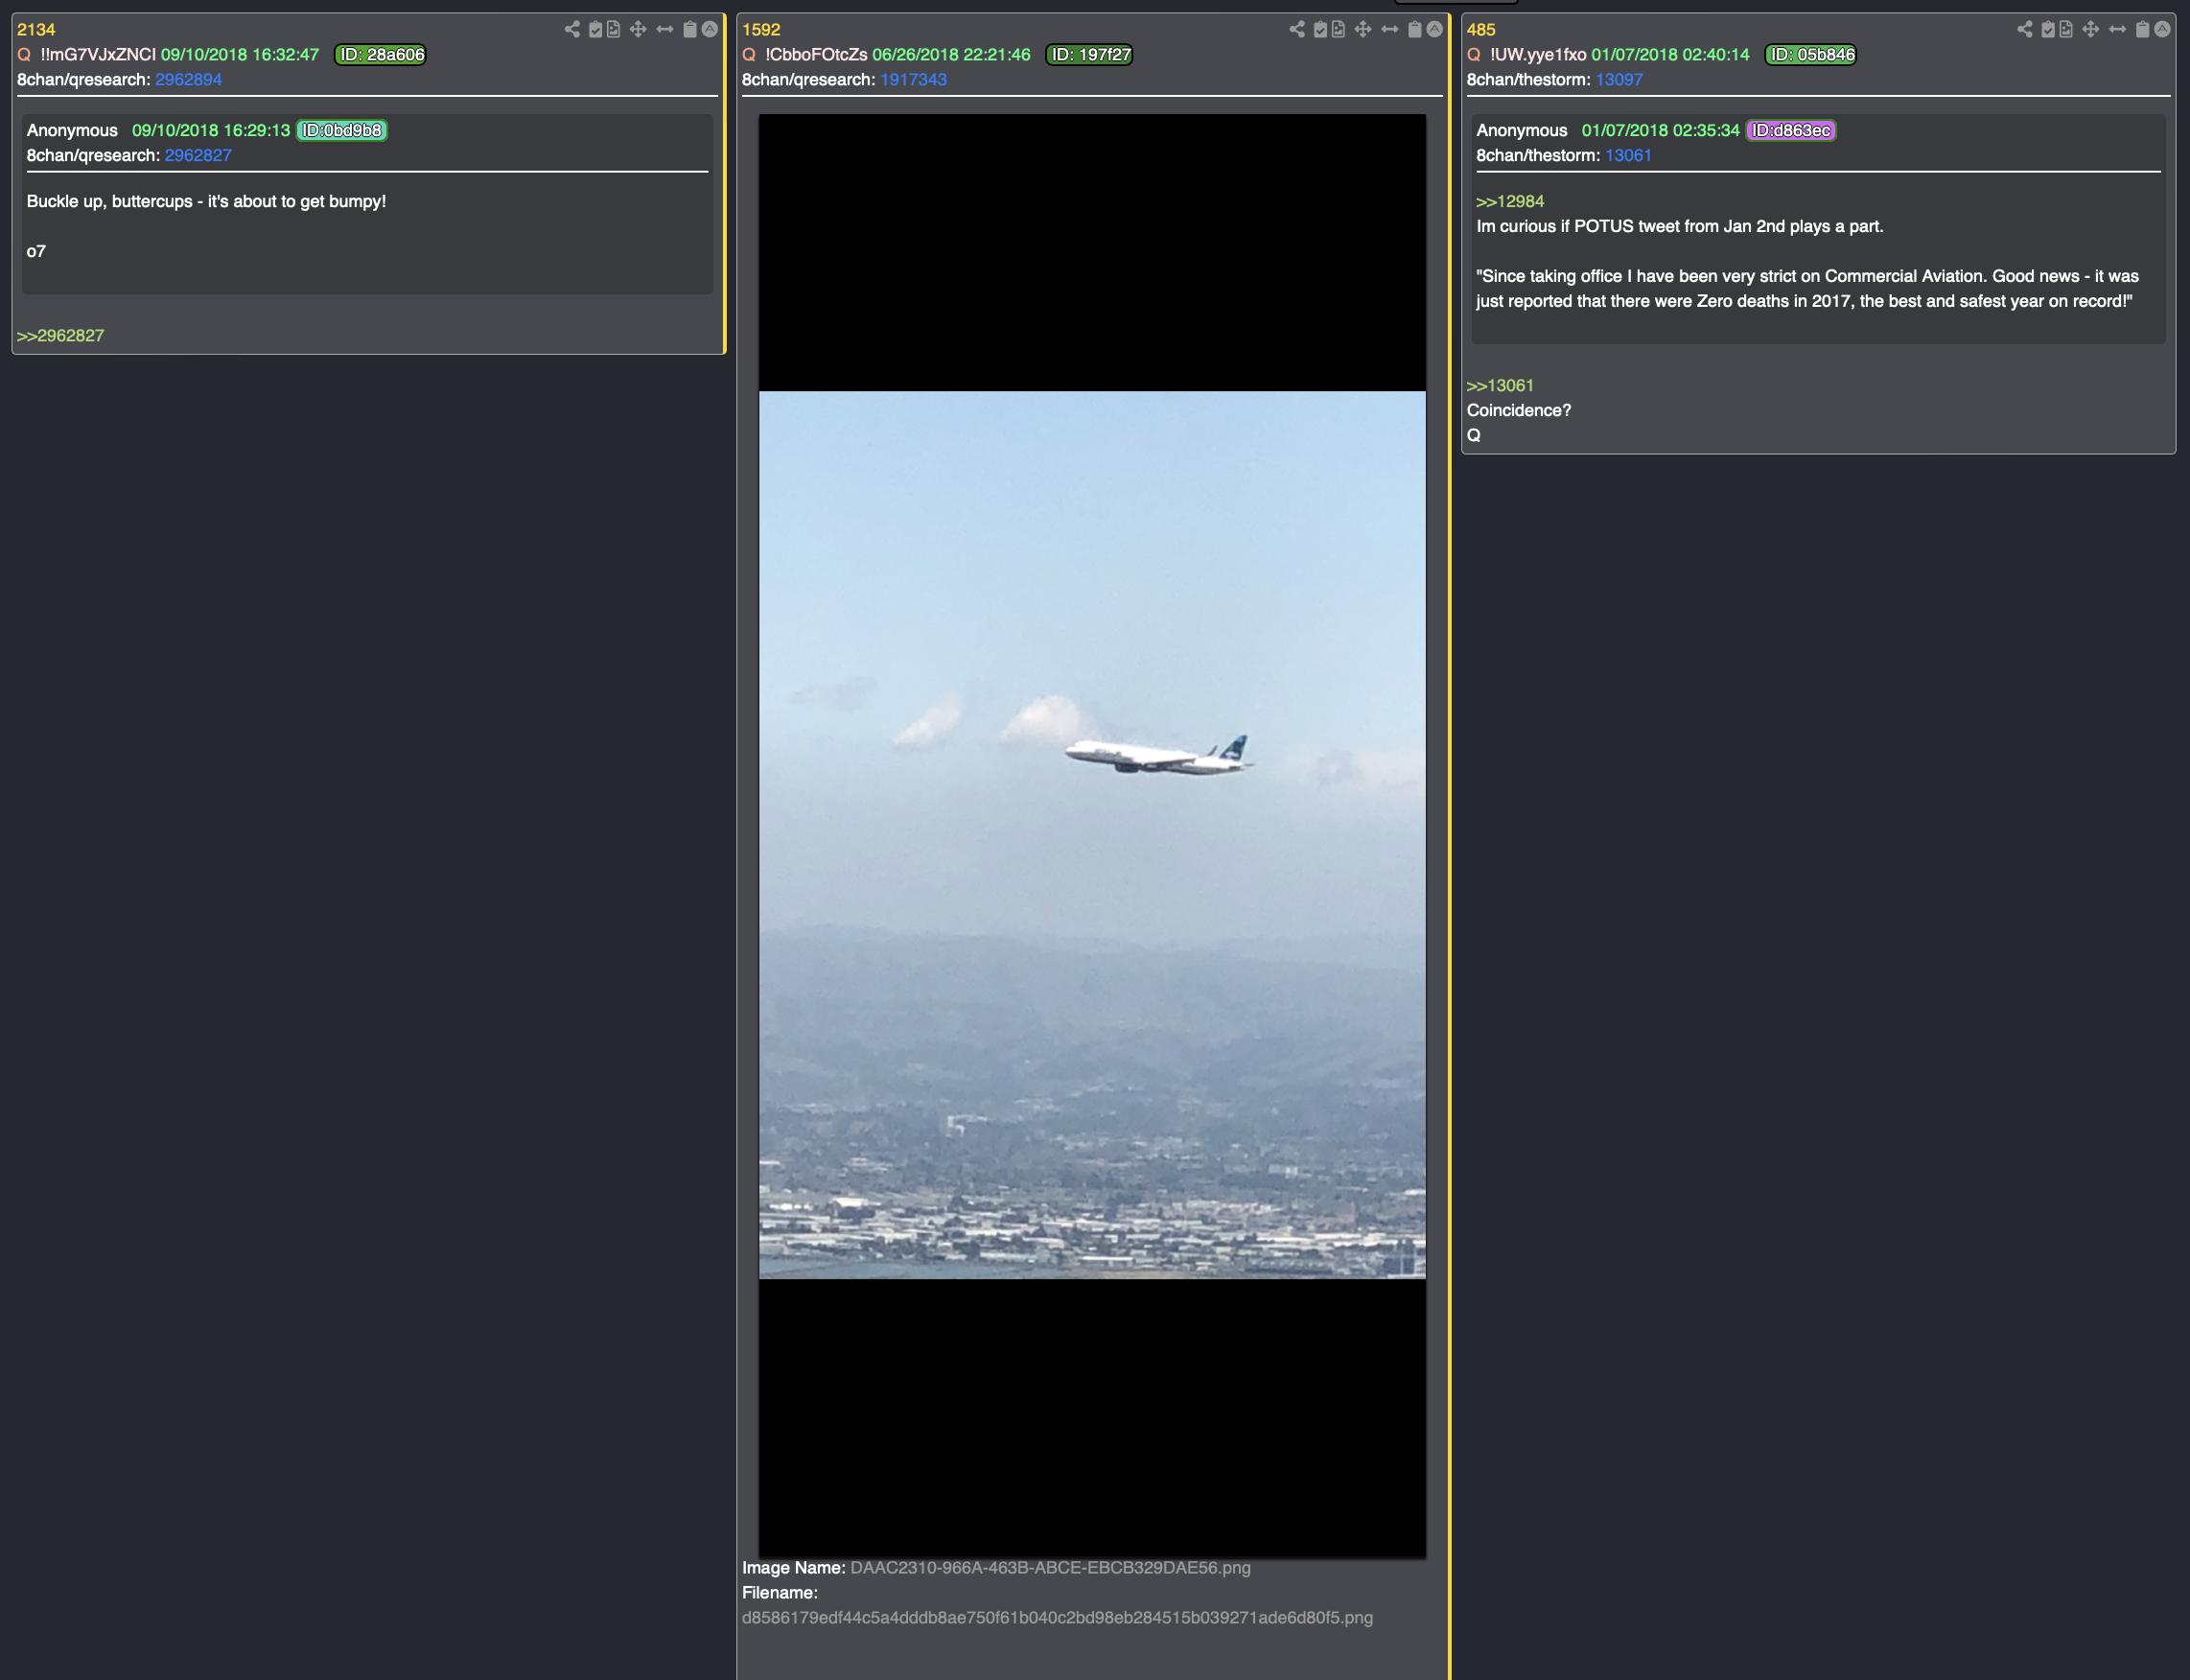Screen dimensions: 2190x1680
Task: Click the four-way move icon on post 2134
Action: 638,29
